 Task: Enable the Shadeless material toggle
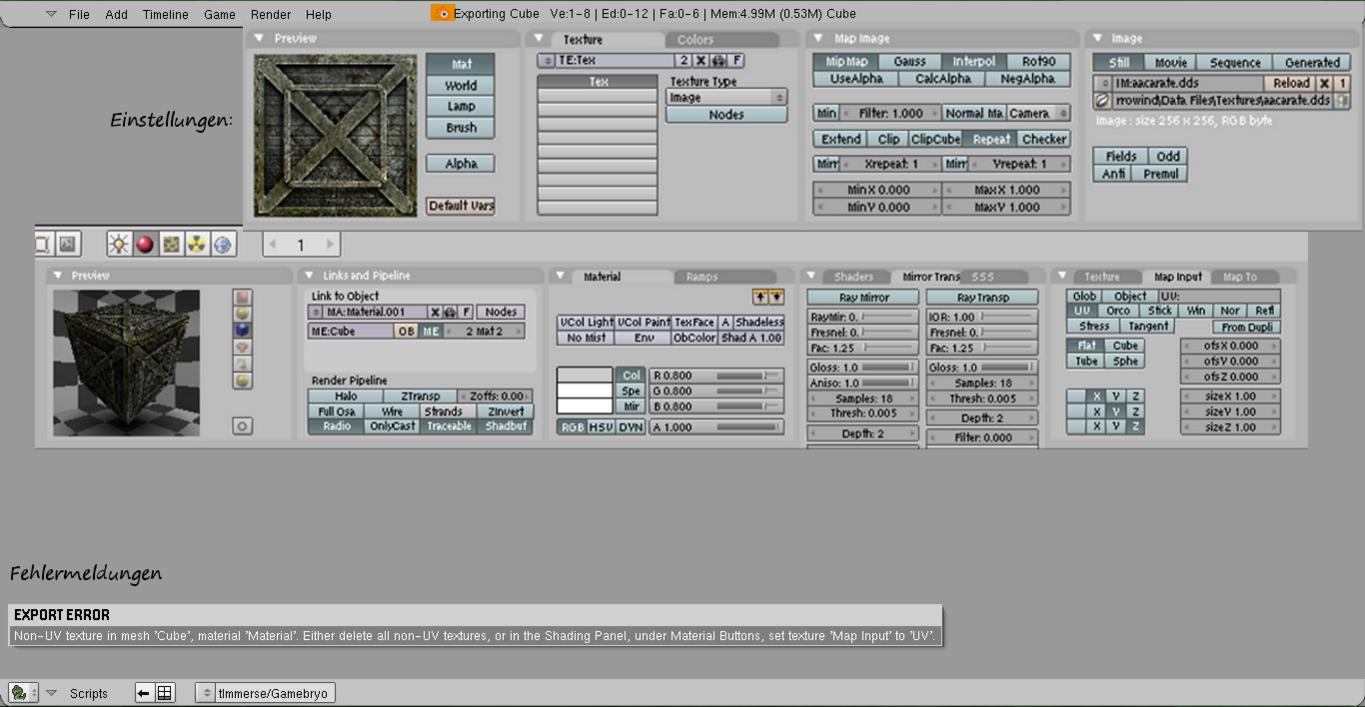tap(759, 322)
